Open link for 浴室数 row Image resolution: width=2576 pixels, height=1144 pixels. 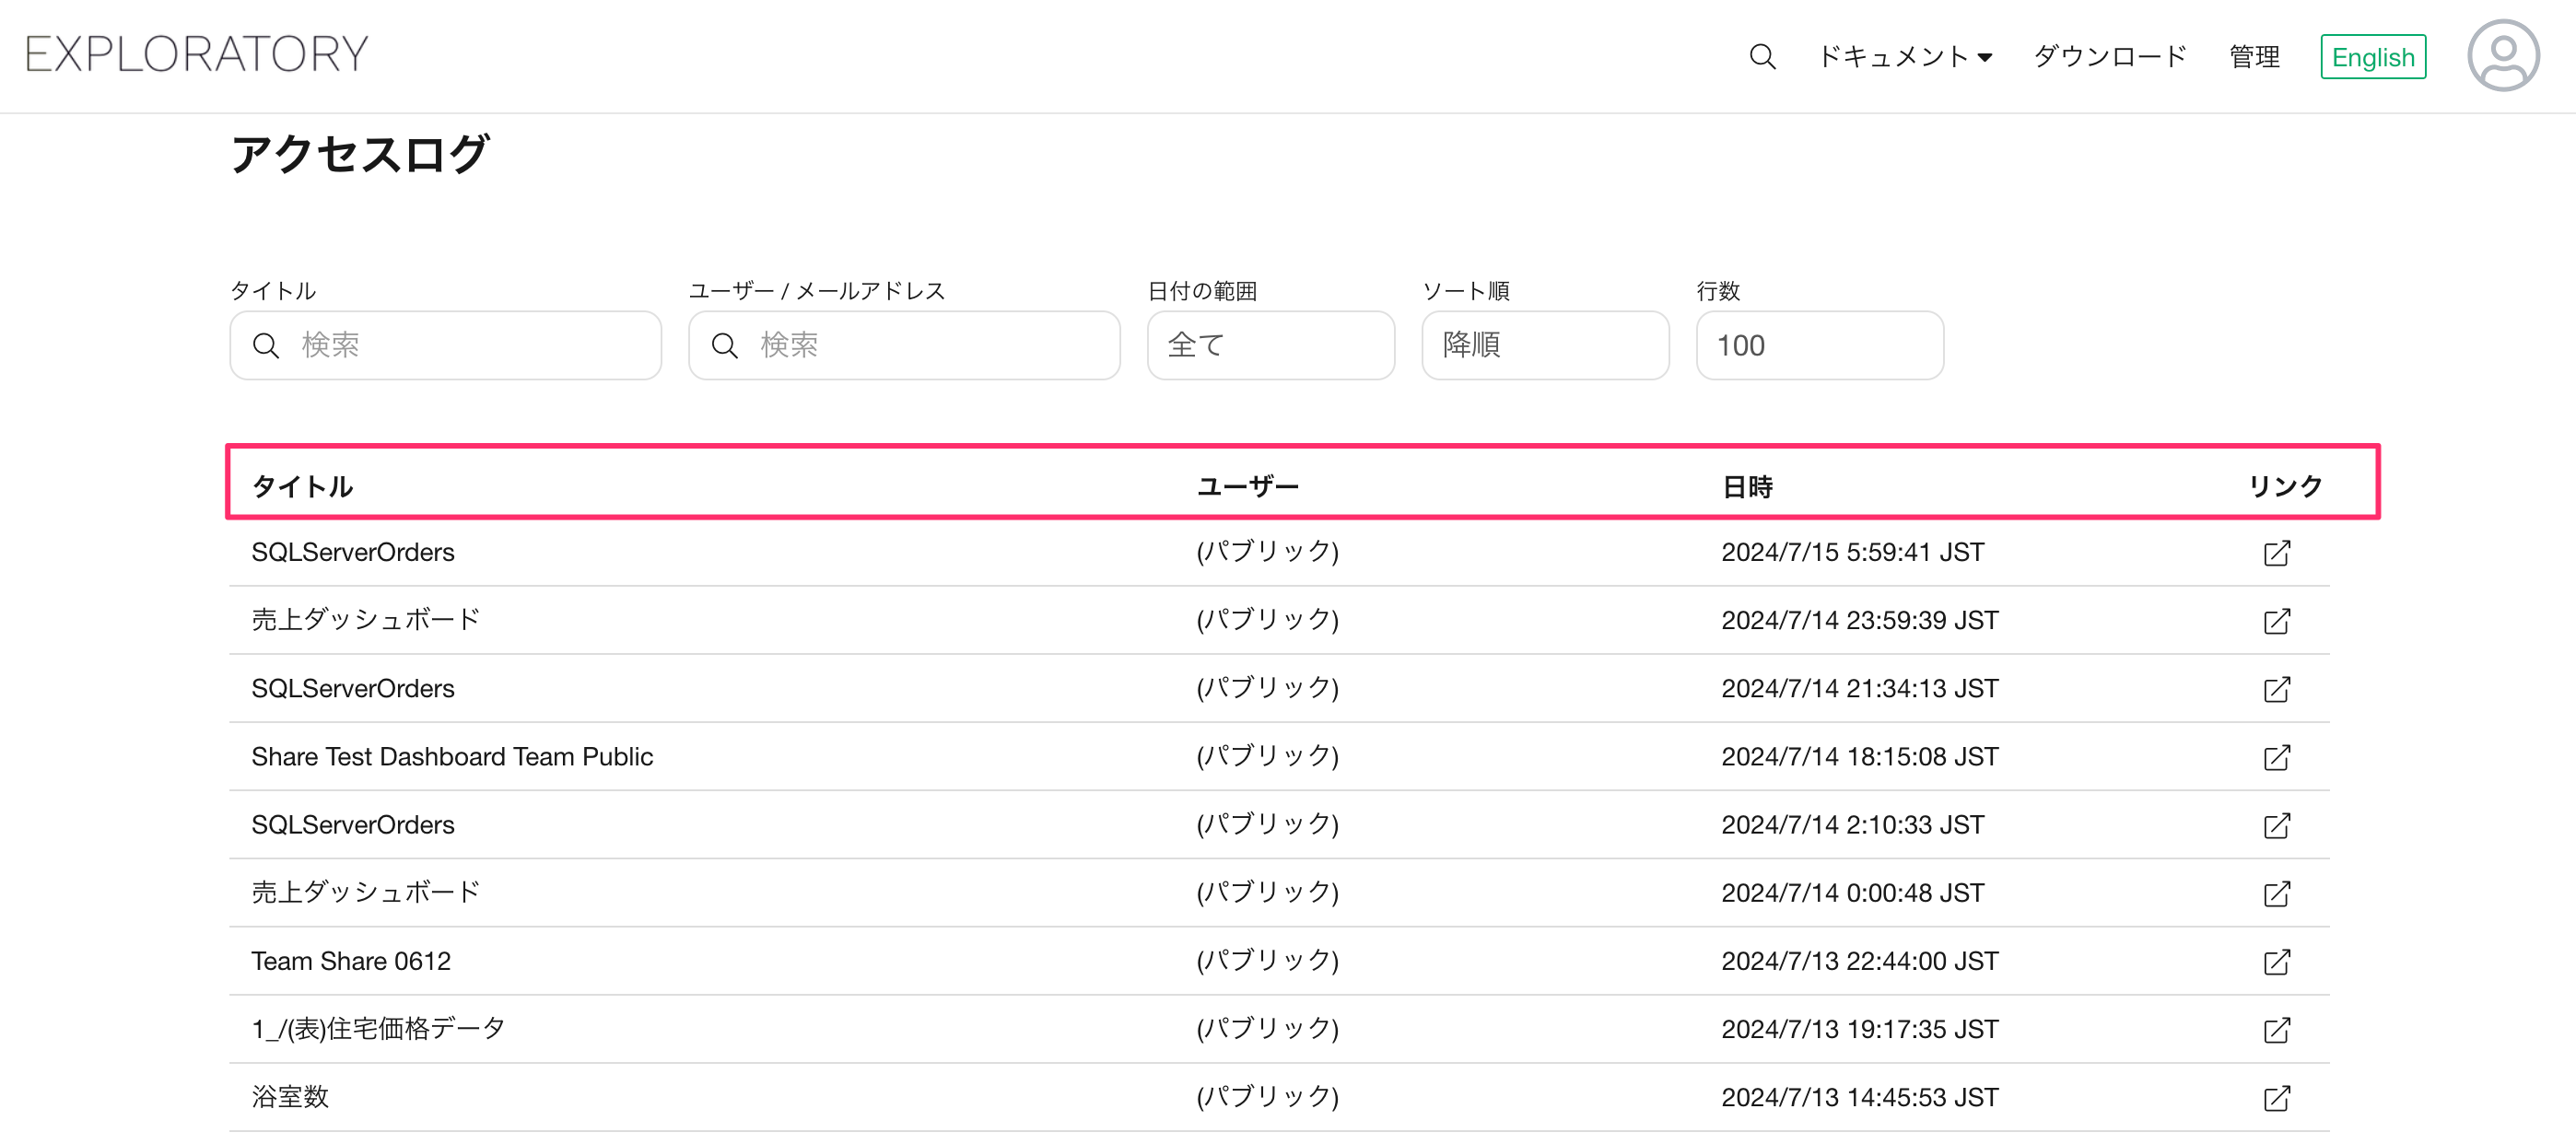pos(2277,1097)
